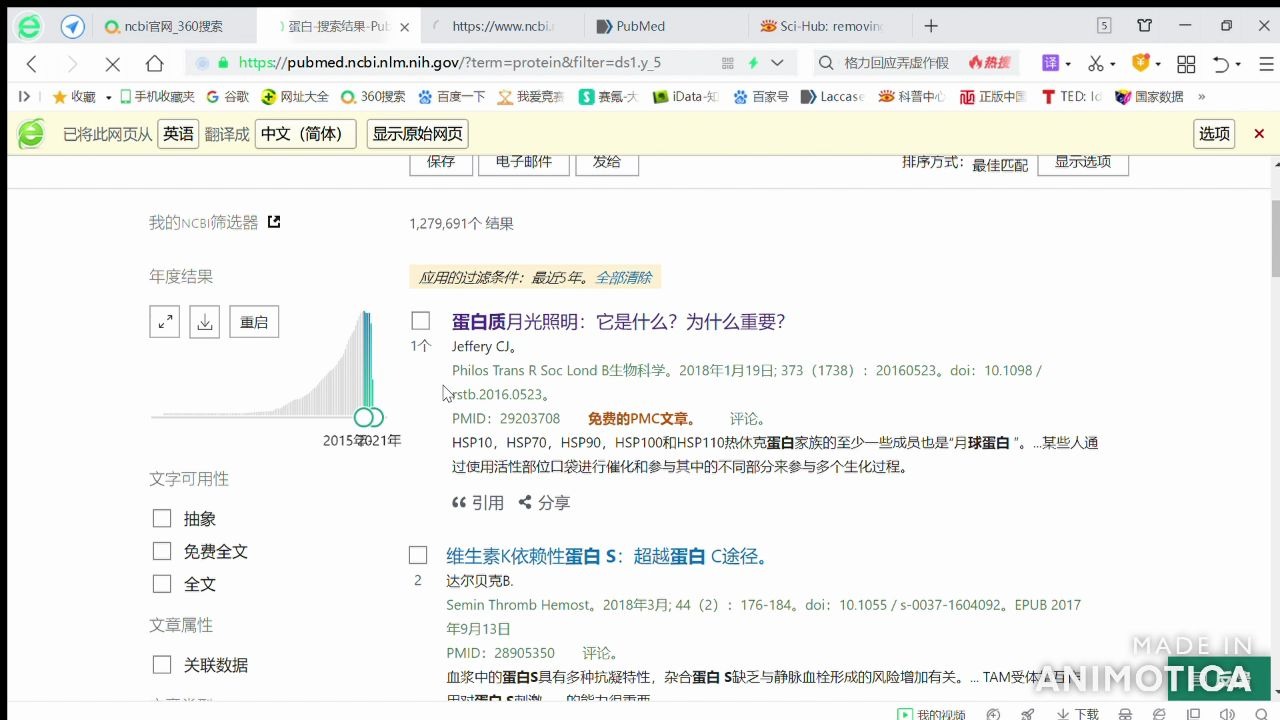This screenshot has width=1280, height=720.
Task: Click the 我的视频 status bar item
Action: click(x=931, y=714)
